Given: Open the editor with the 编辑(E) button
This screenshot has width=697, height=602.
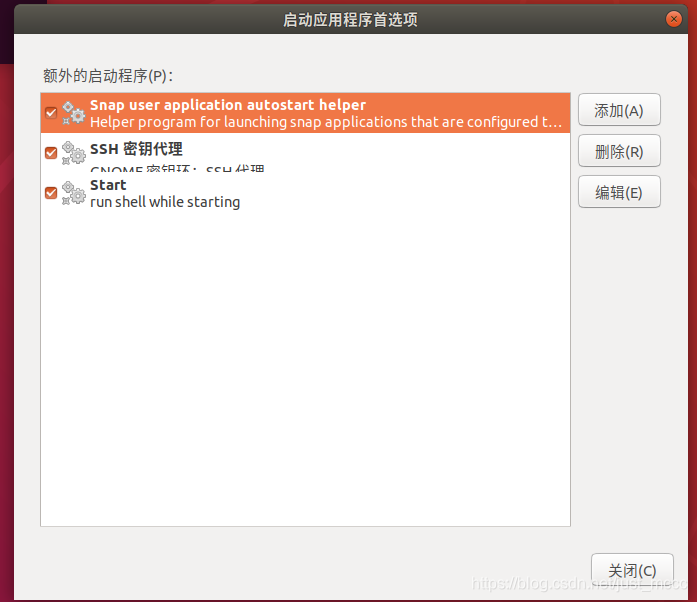Looking at the screenshot, I should (619, 192).
